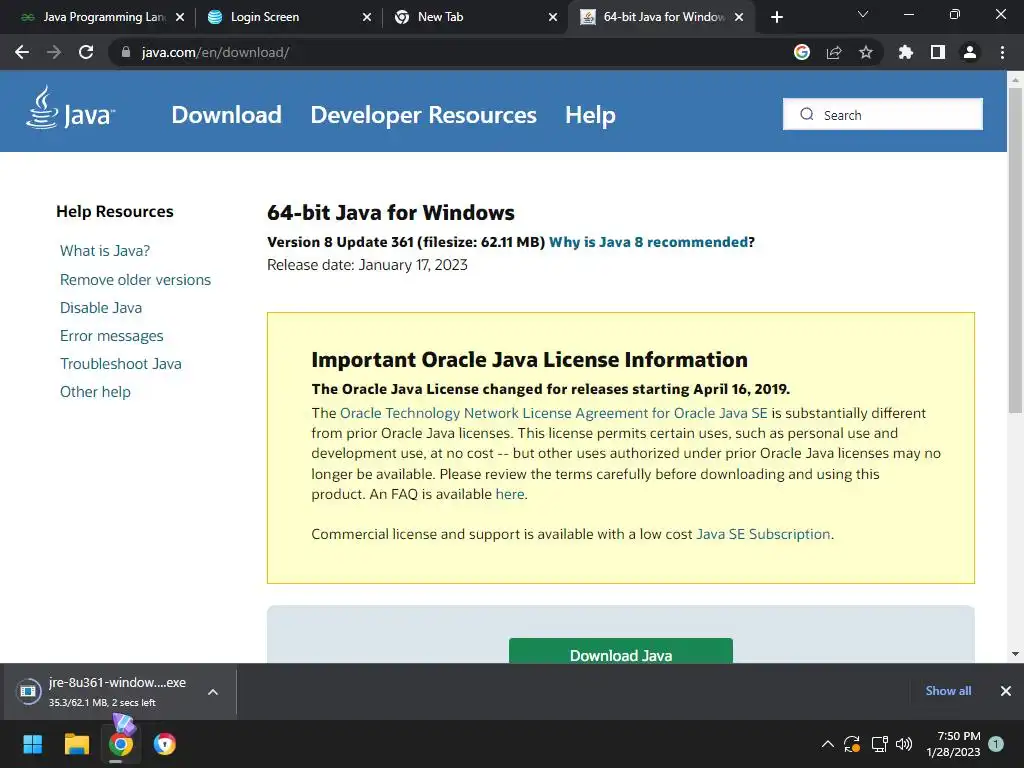Open the Java SE Subscription link

click(763, 534)
